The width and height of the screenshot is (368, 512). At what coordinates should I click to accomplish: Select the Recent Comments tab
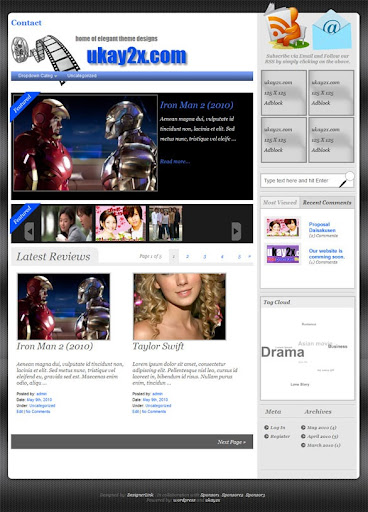point(327,202)
